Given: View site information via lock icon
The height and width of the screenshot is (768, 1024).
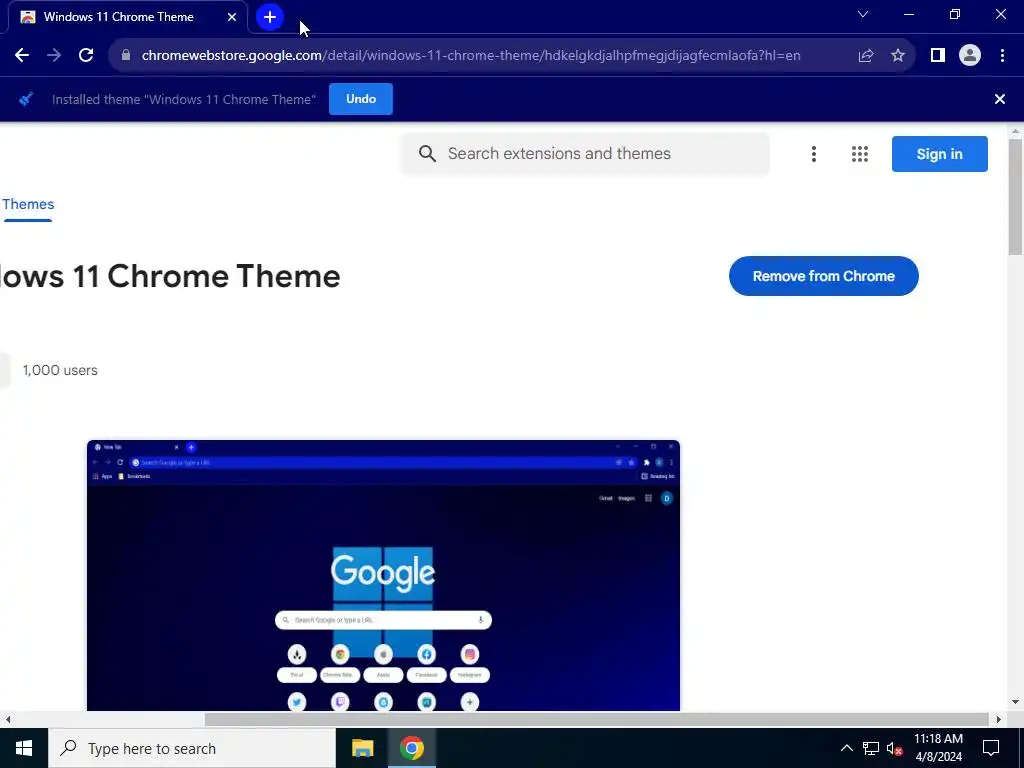Looking at the screenshot, I should tap(126, 56).
